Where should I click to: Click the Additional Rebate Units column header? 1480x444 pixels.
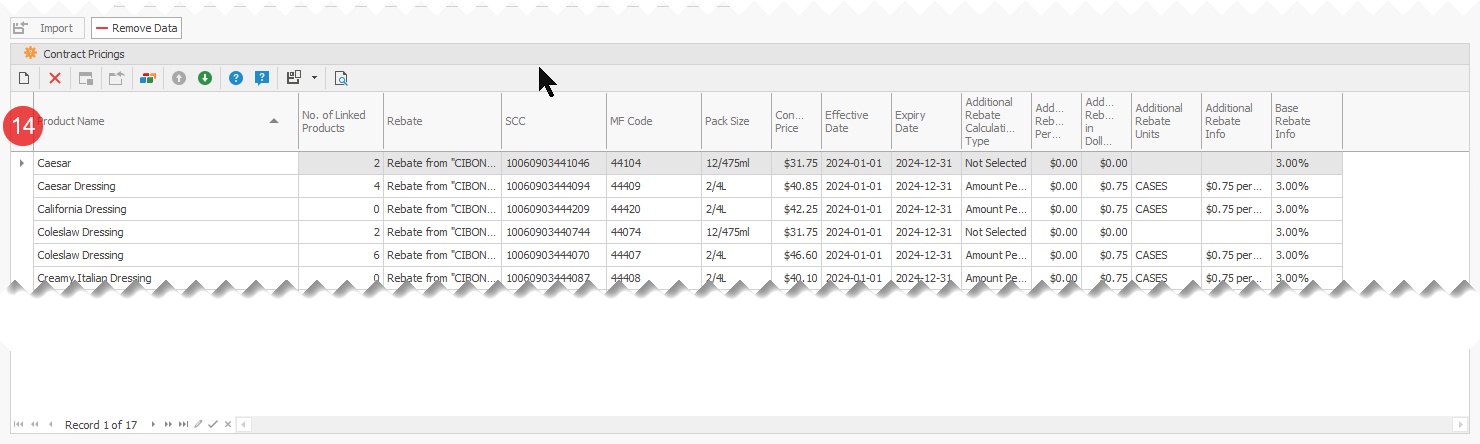(1166, 121)
